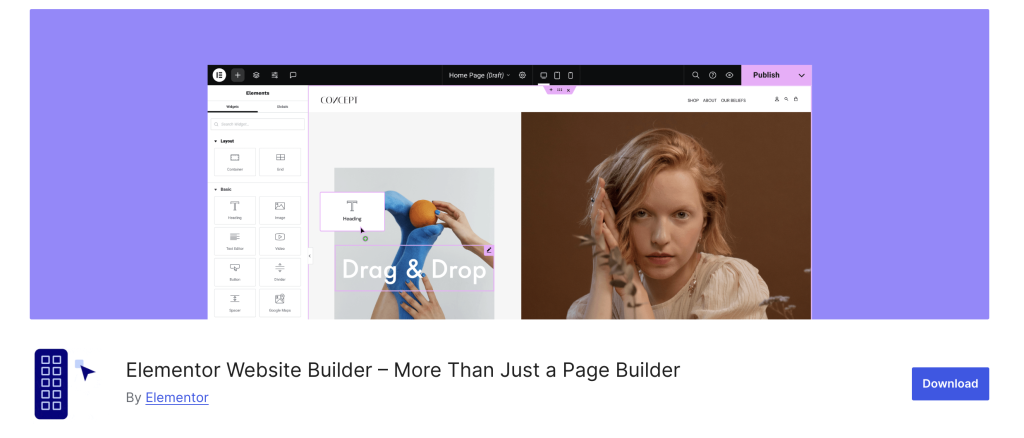Image resolution: width=1024 pixels, height=438 pixels.
Task: Switch to Mobile device view
Action: (x=570, y=75)
